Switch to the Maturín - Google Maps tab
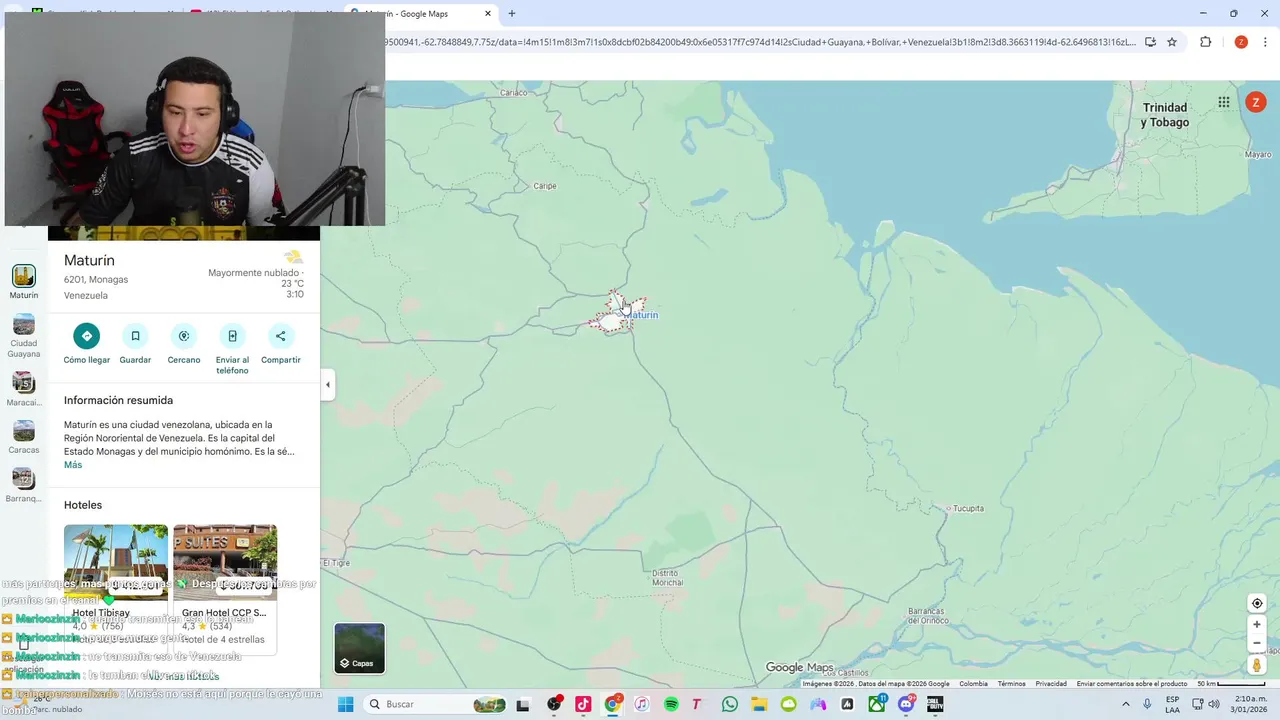The width and height of the screenshot is (1280, 720). (420, 14)
